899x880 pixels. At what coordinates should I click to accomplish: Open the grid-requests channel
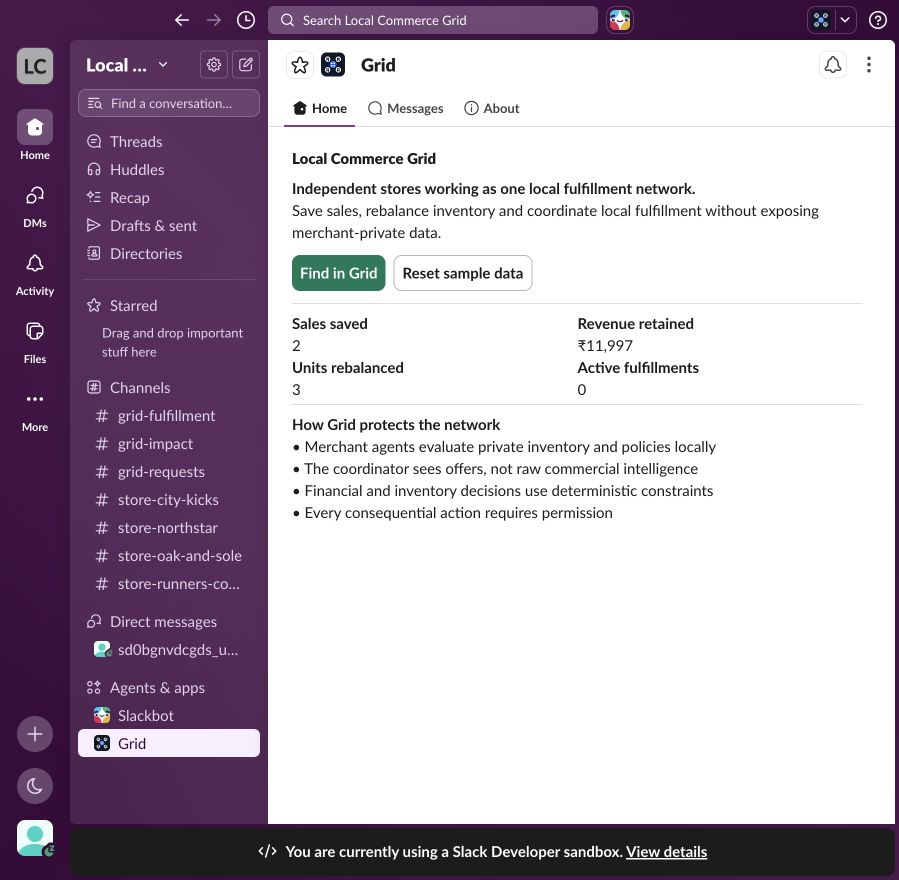[x=169, y=472]
